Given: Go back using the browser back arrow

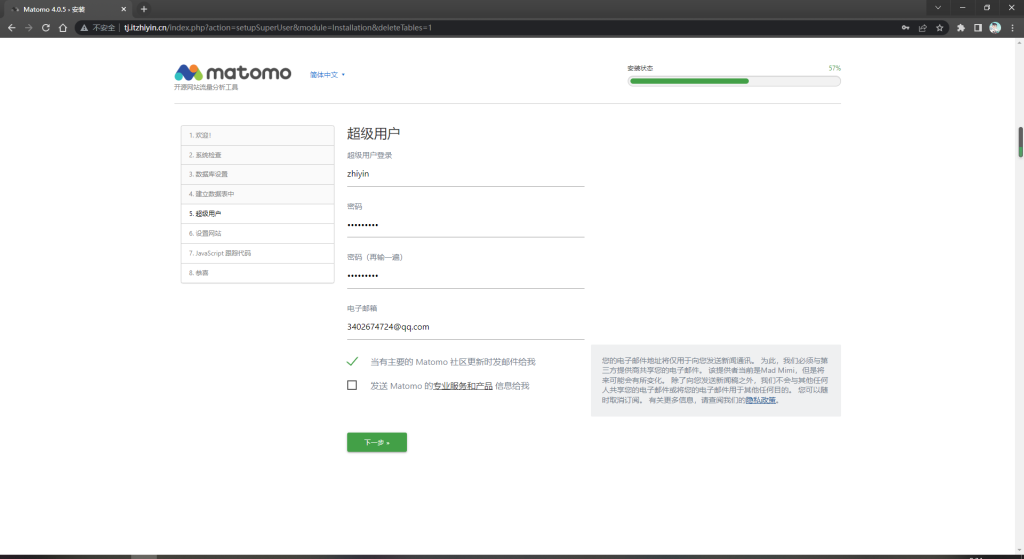Looking at the screenshot, I should pos(11,28).
